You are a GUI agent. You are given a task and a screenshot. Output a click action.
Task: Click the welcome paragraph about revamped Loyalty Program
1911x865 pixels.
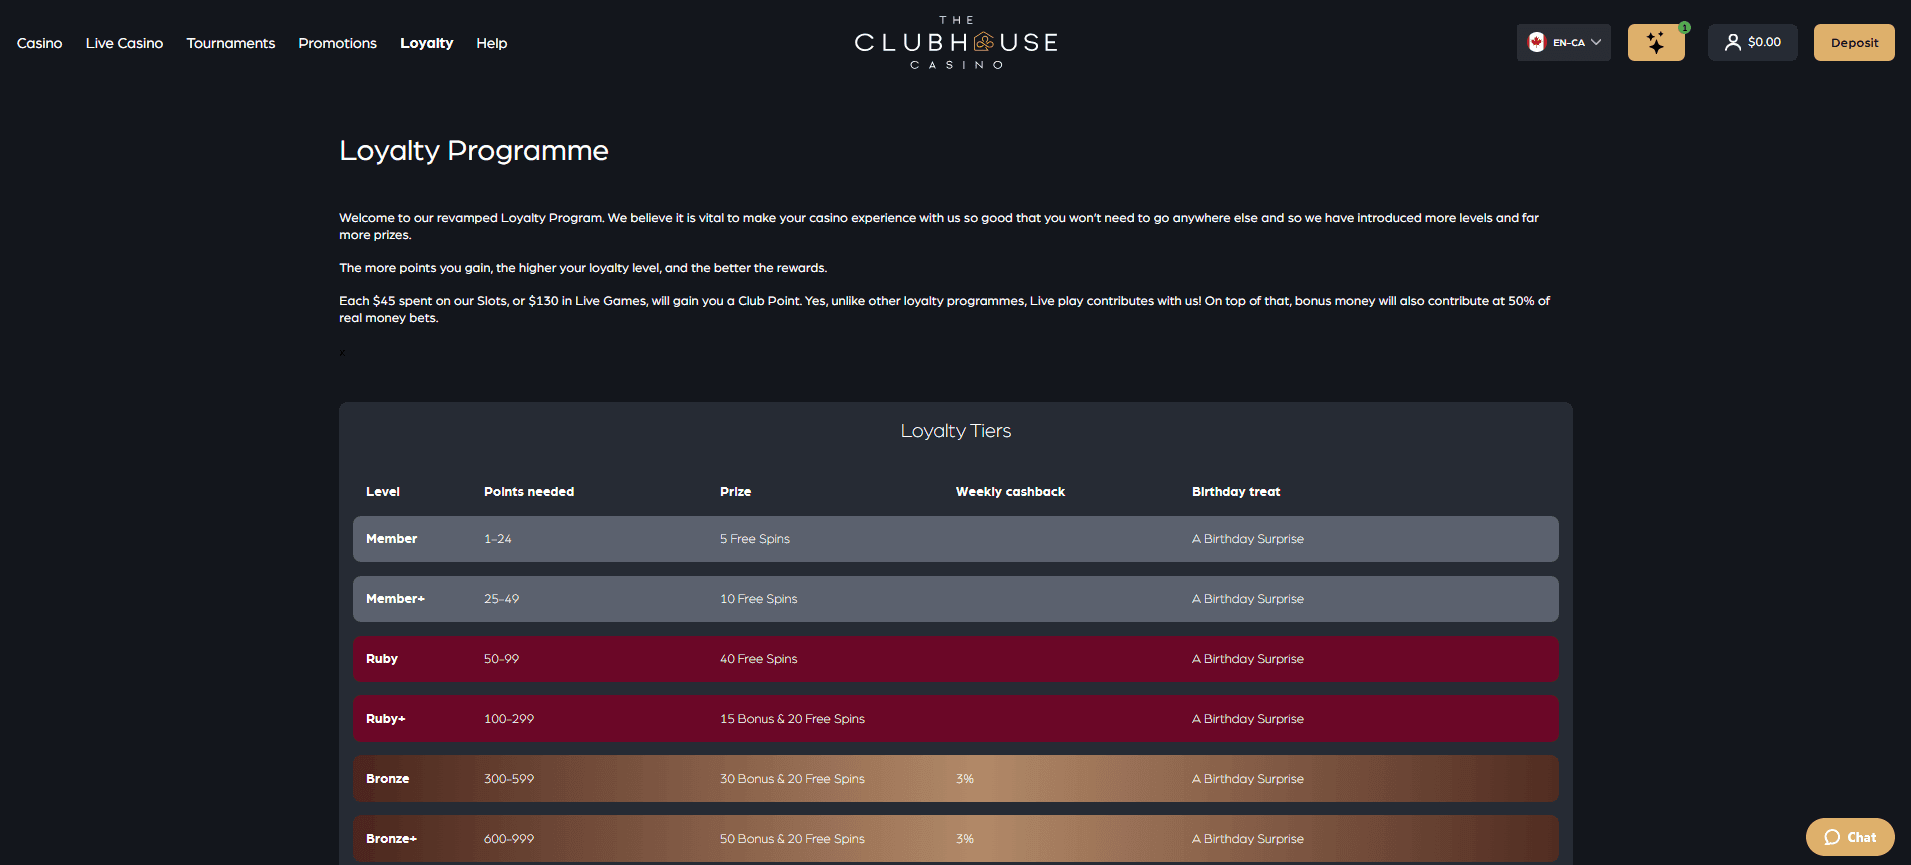pos(939,226)
